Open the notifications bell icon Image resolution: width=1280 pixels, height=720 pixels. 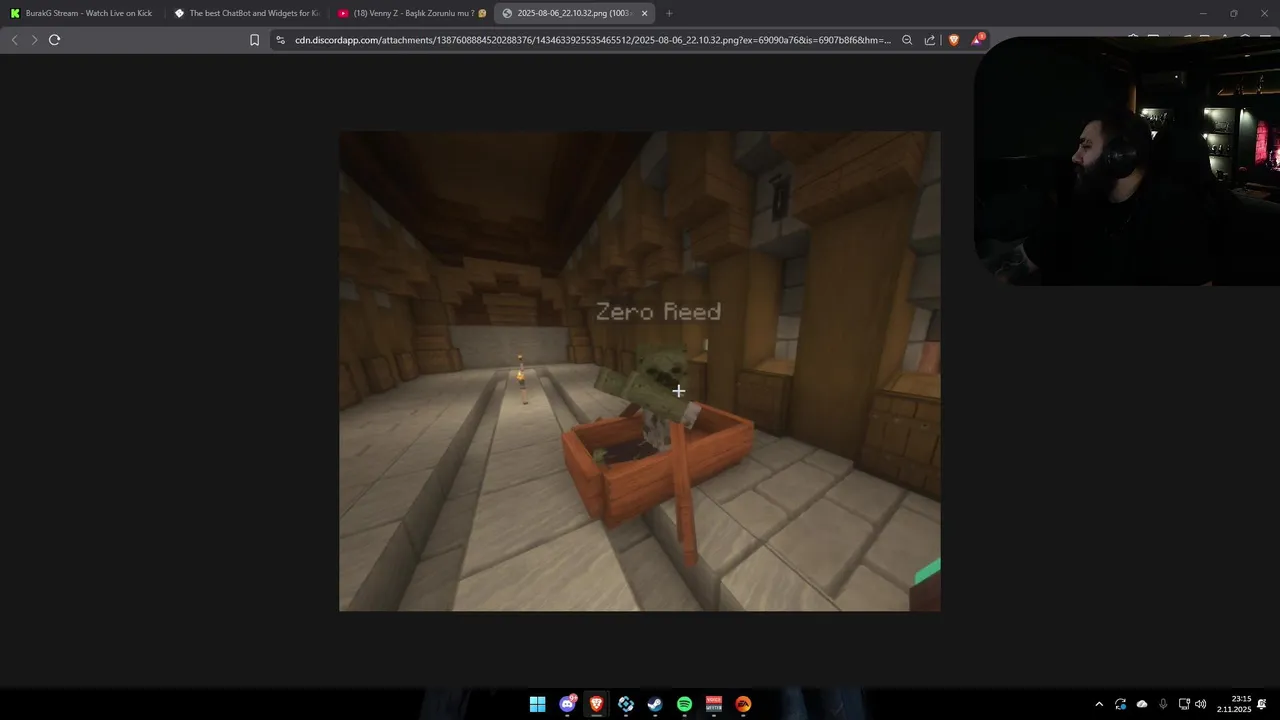coord(1262,704)
